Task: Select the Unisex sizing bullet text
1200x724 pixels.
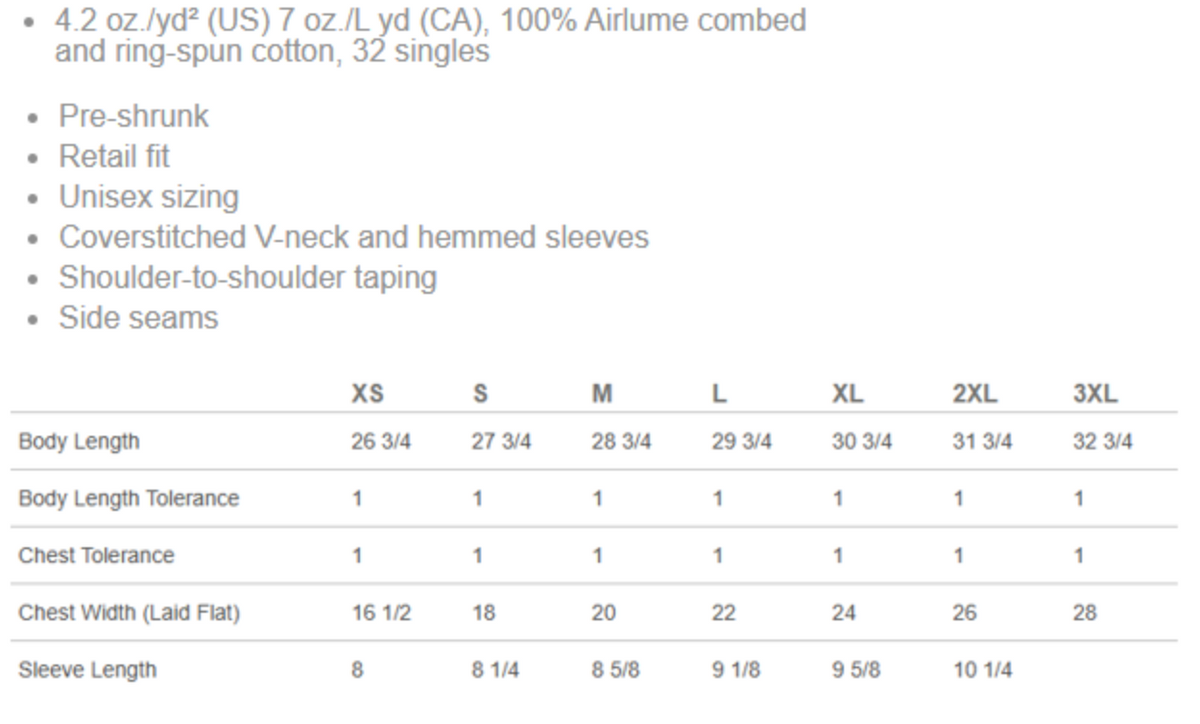Action: [x=148, y=197]
